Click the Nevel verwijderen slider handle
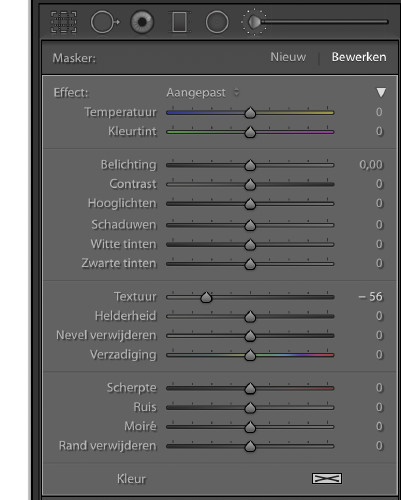This screenshot has width=401, height=500. (x=250, y=336)
